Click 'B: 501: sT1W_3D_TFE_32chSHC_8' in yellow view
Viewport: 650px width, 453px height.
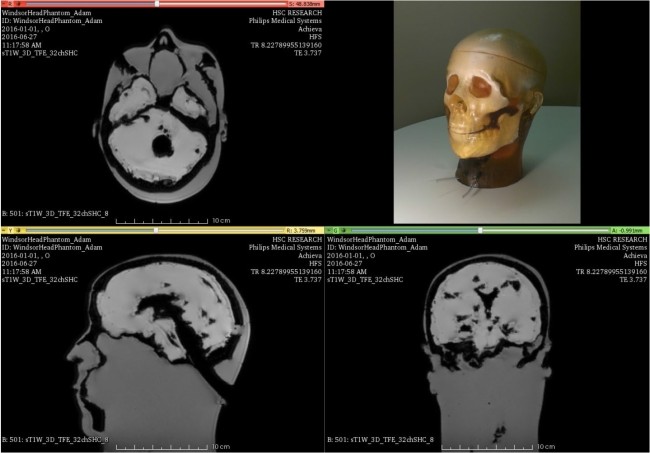tap(55, 440)
